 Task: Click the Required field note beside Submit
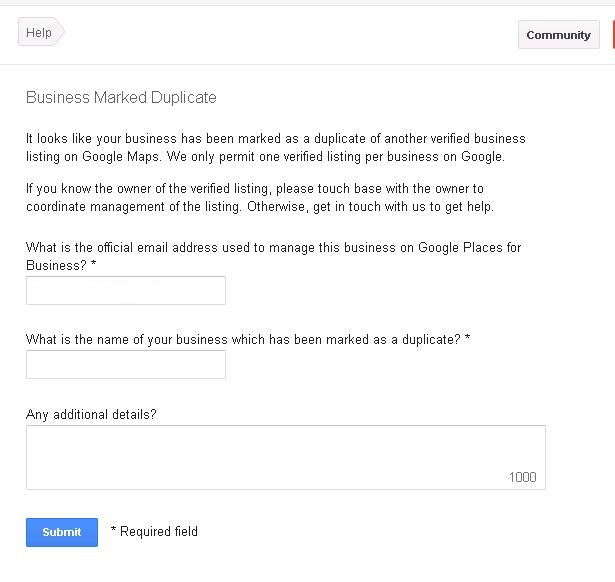[x=154, y=531]
